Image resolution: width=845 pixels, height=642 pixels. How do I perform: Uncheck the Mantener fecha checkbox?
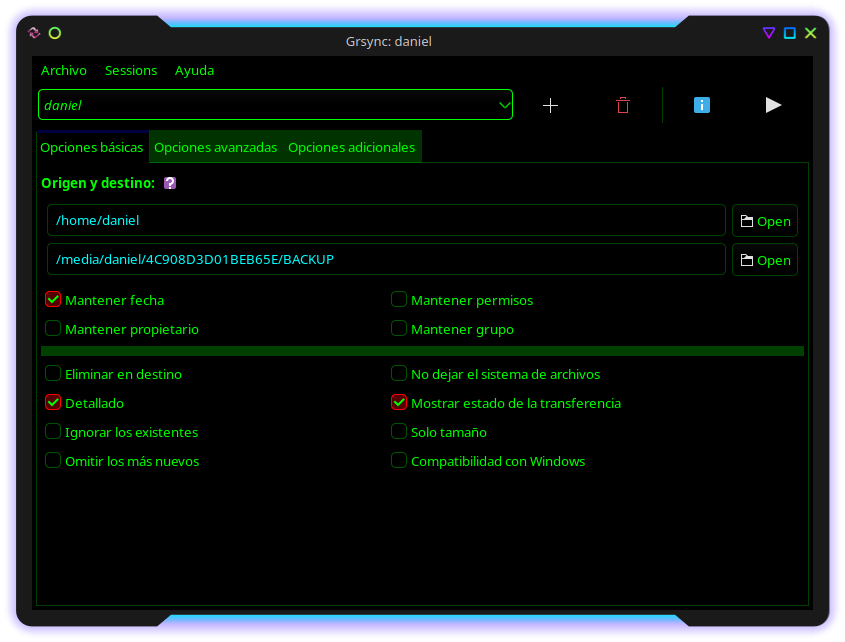click(x=53, y=299)
